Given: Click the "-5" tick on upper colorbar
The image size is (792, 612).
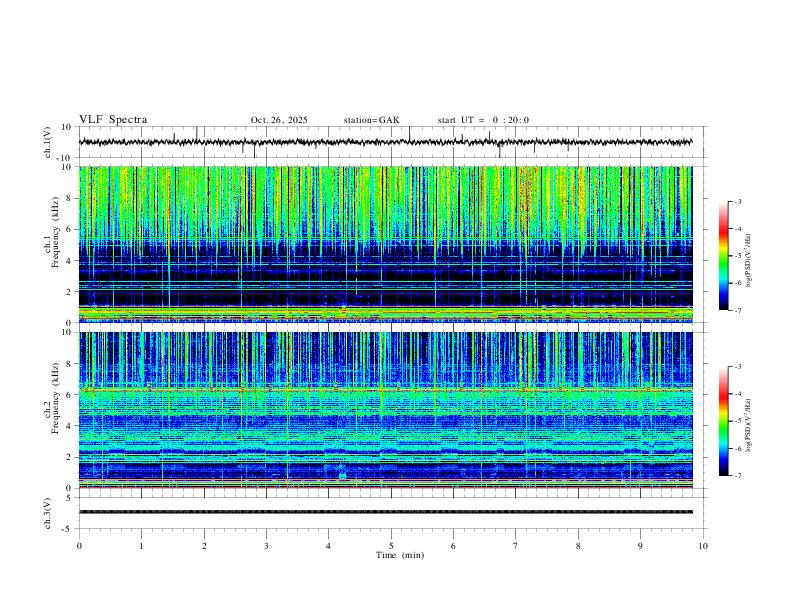Looking at the screenshot, I should [737, 256].
